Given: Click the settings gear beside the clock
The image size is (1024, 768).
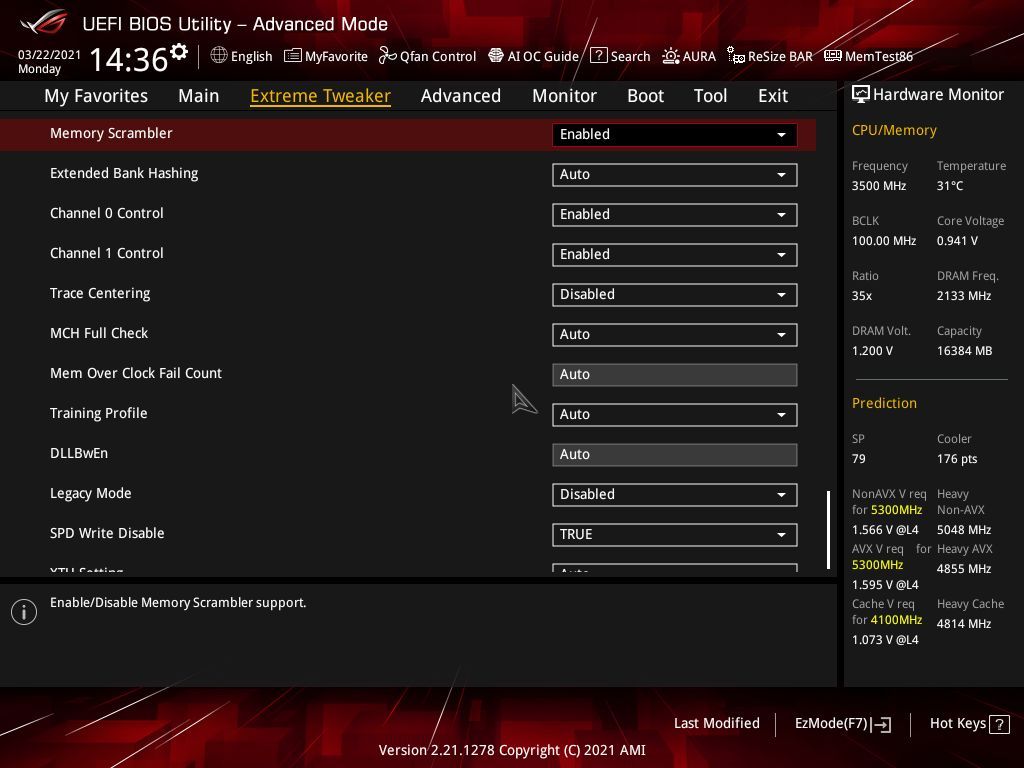Looking at the screenshot, I should pyautogui.click(x=178, y=52).
